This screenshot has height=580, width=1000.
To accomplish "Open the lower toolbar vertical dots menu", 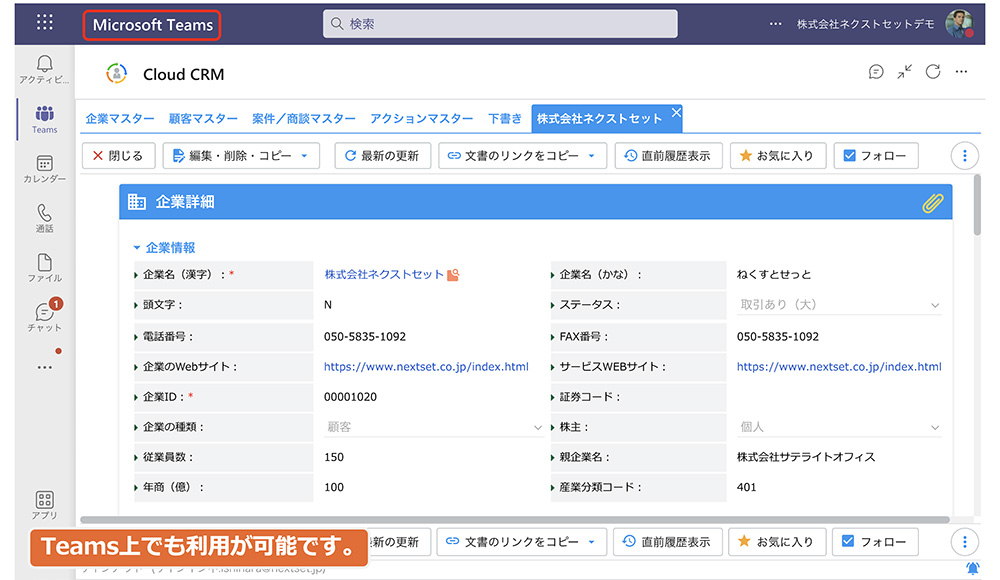I will pyautogui.click(x=964, y=542).
